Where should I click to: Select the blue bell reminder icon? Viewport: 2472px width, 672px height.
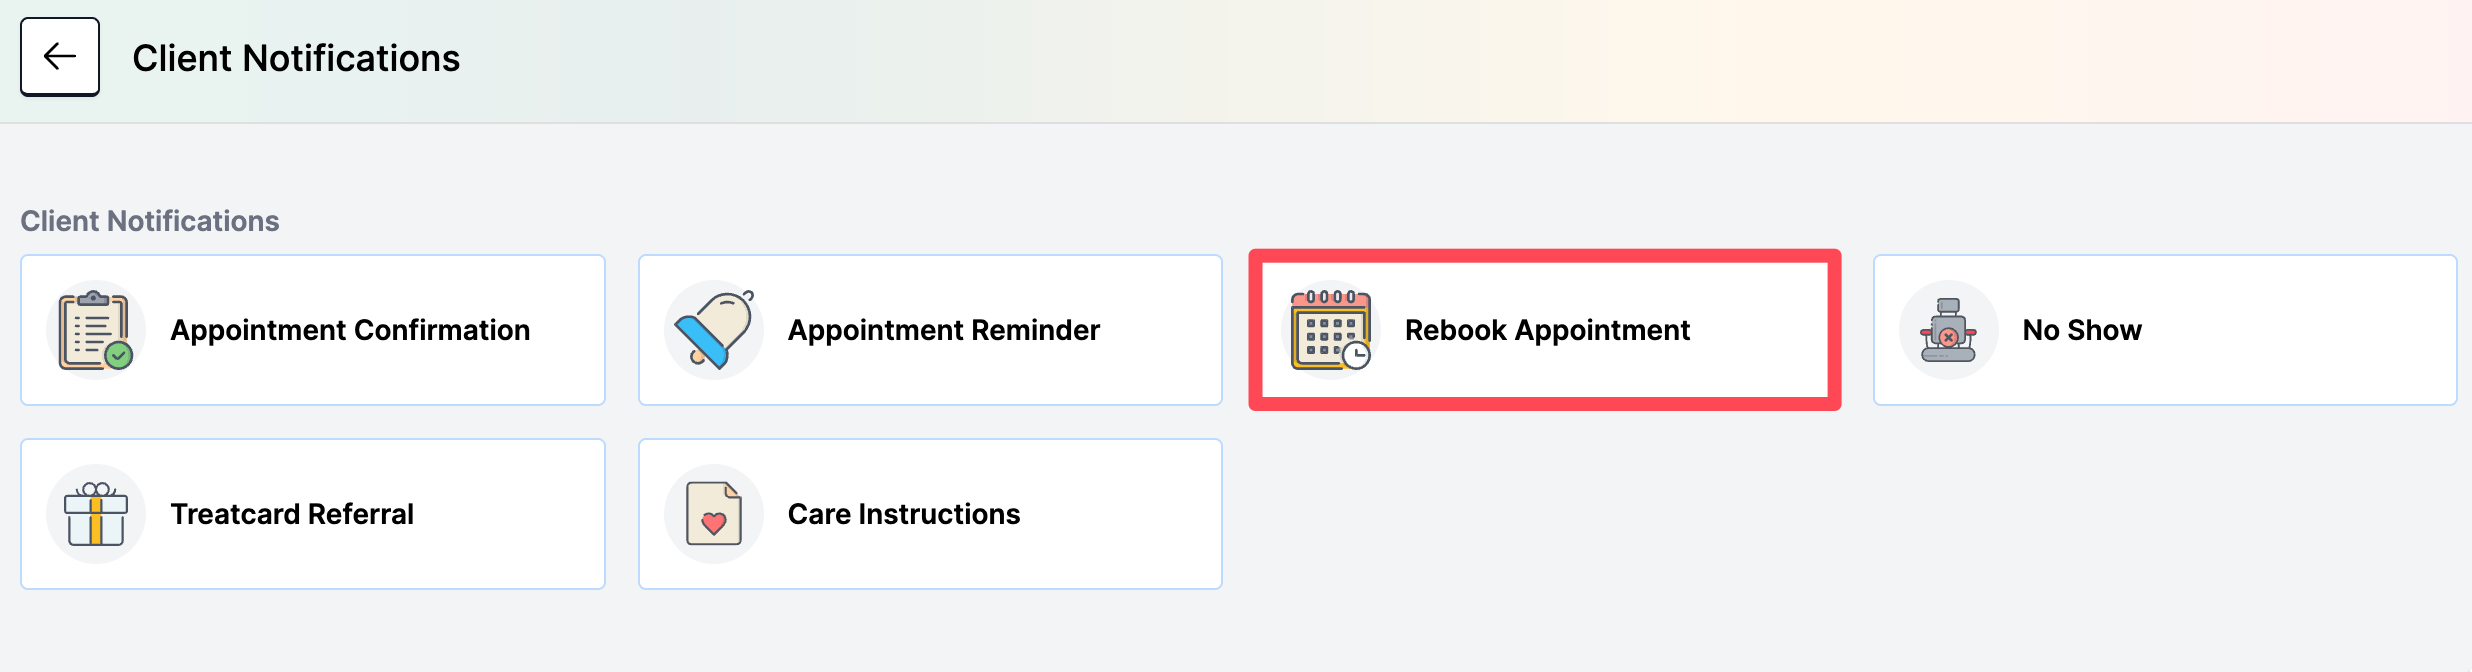[714, 330]
